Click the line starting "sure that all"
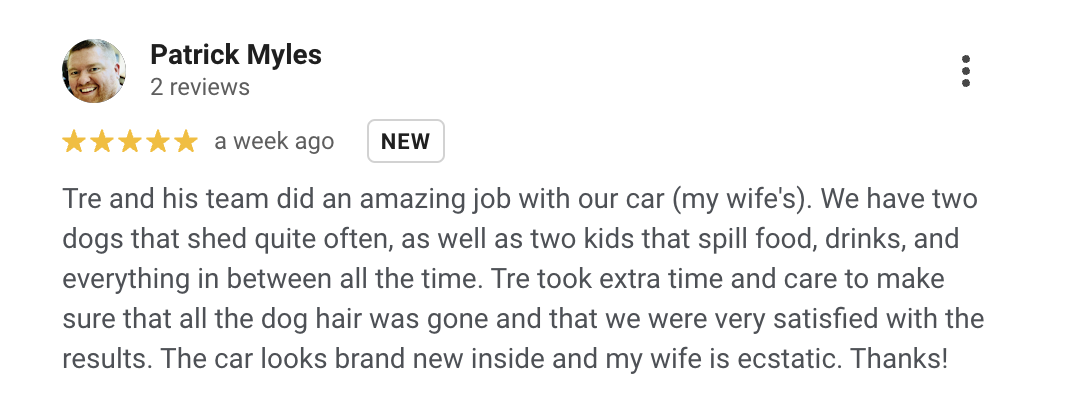This screenshot has width=1078, height=408. click(522, 320)
